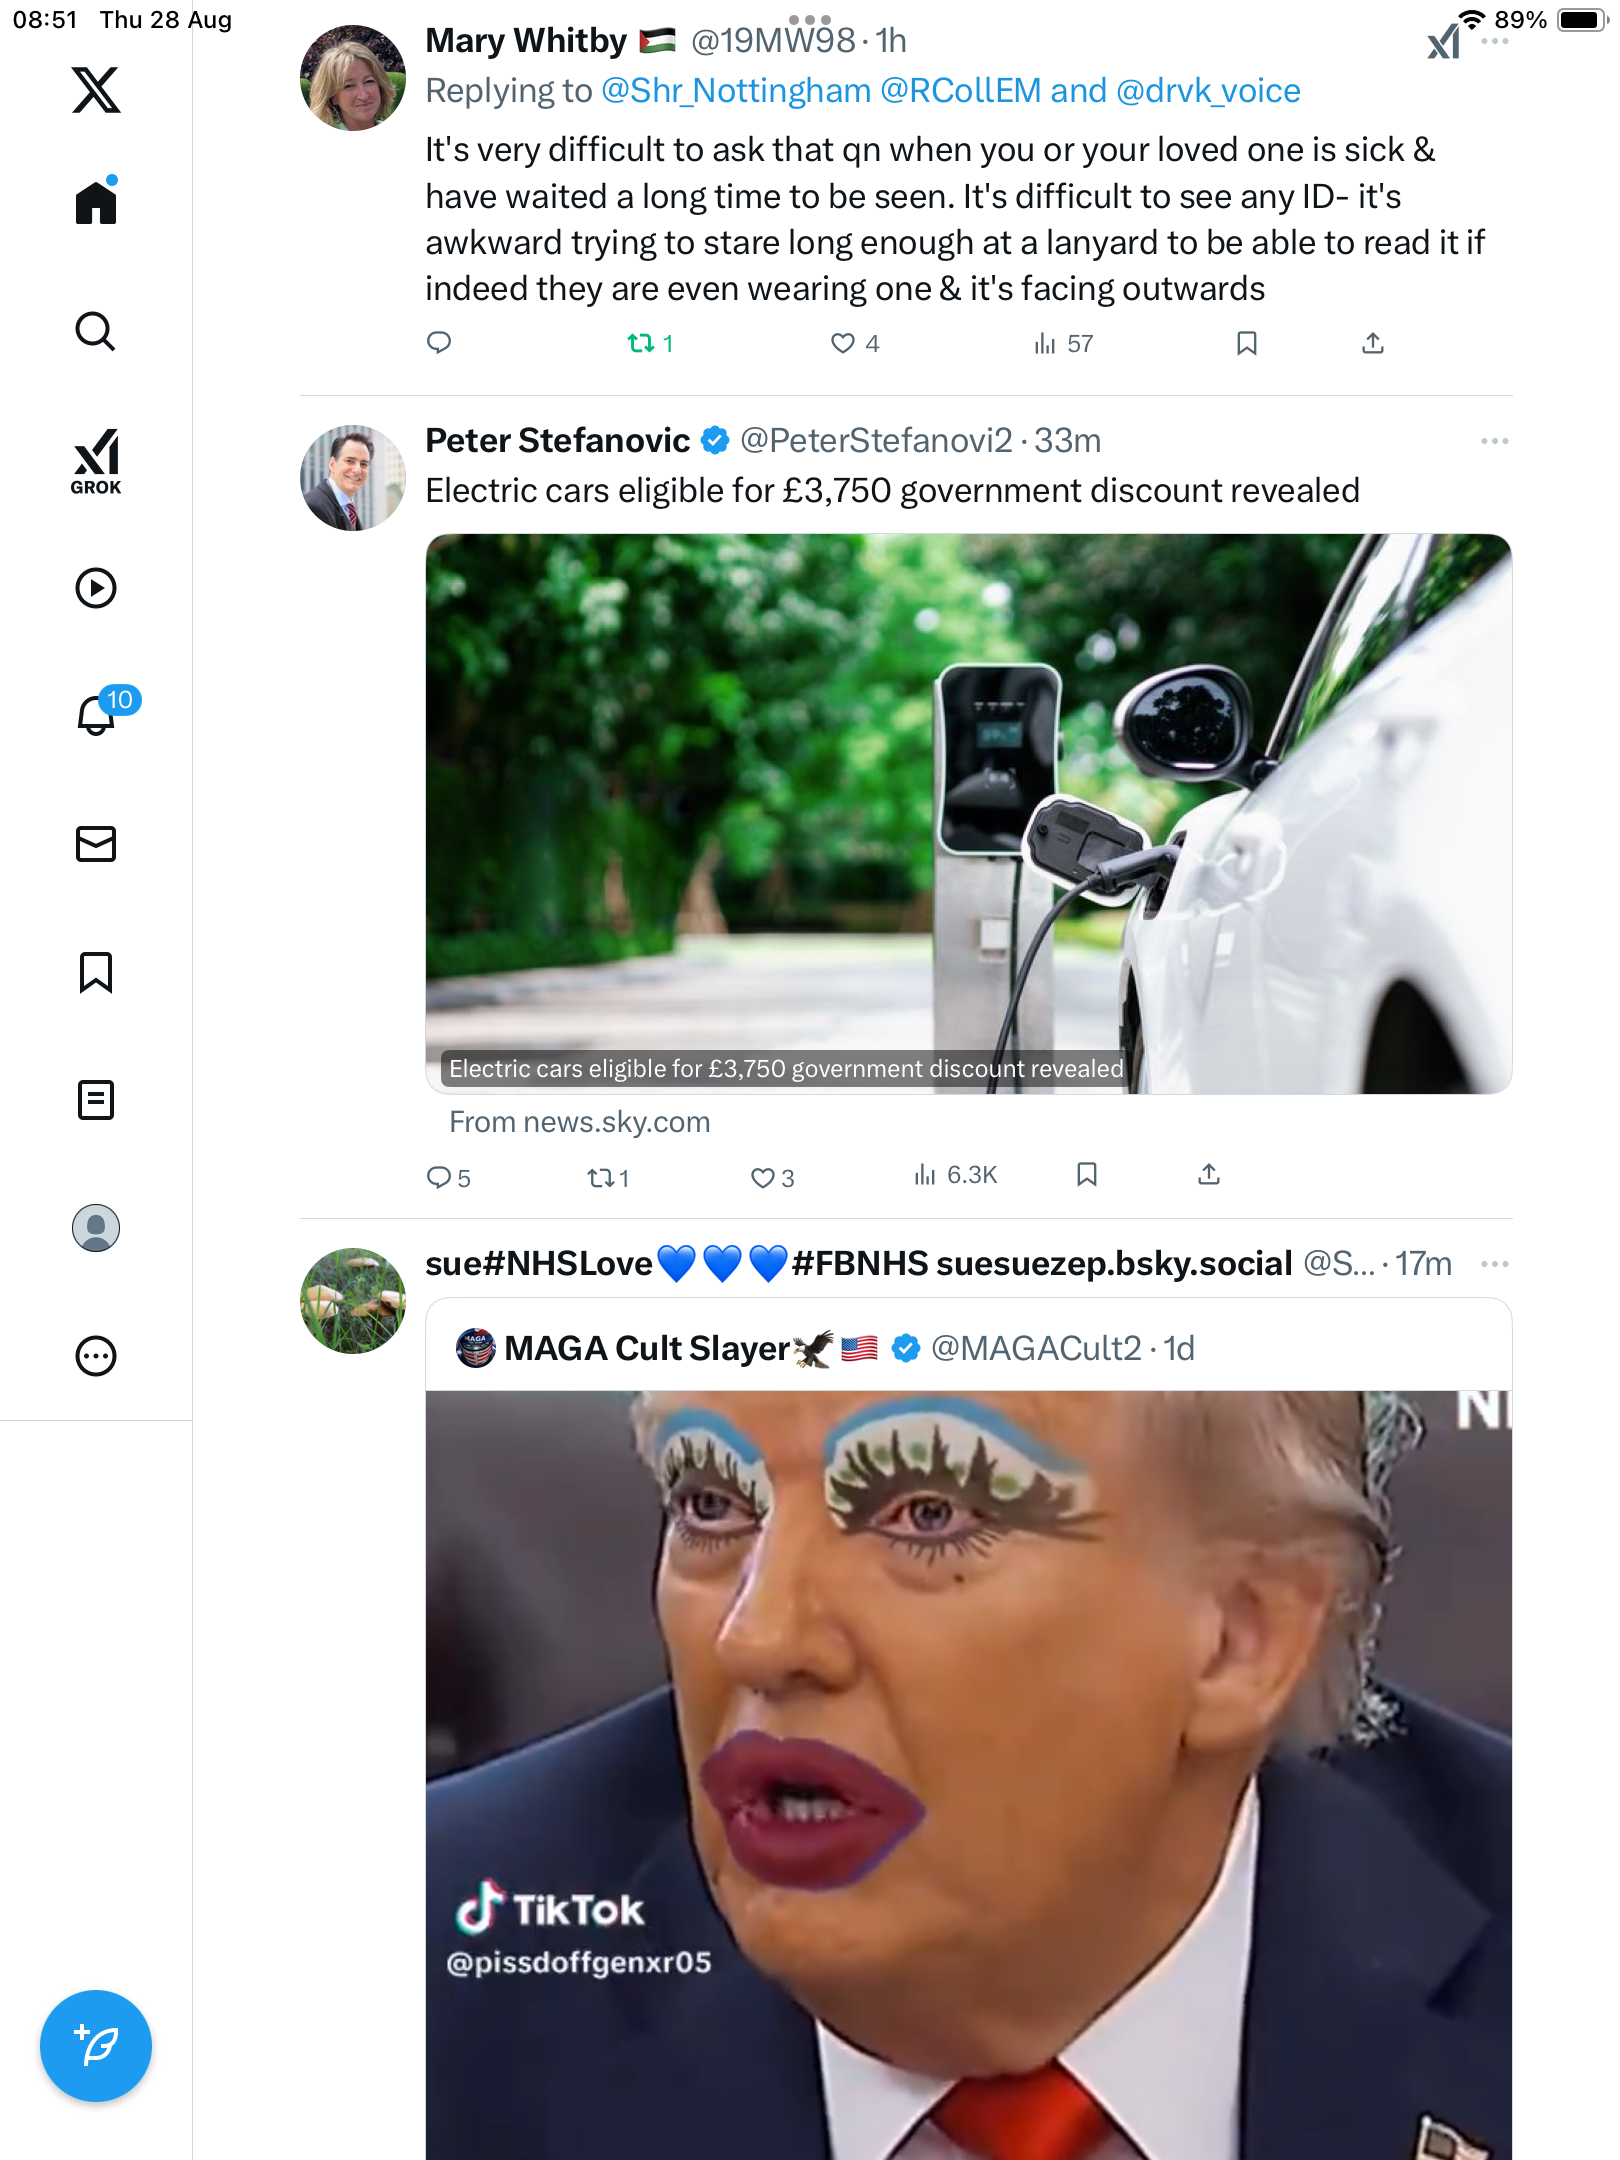This screenshot has height=2160, width=1620.
Task: Open the Search page
Action: pyautogui.click(x=96, y=331)
